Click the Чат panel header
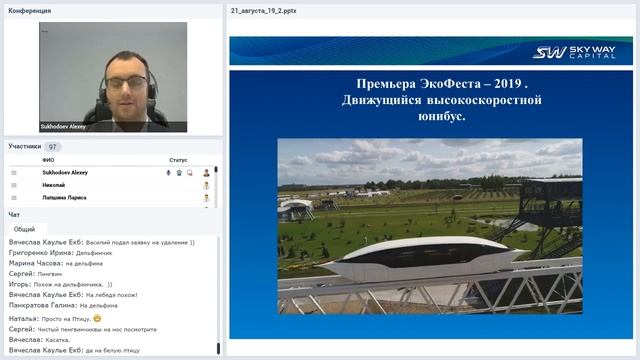This screenshot has height=360, width=640. click(14, 215)
